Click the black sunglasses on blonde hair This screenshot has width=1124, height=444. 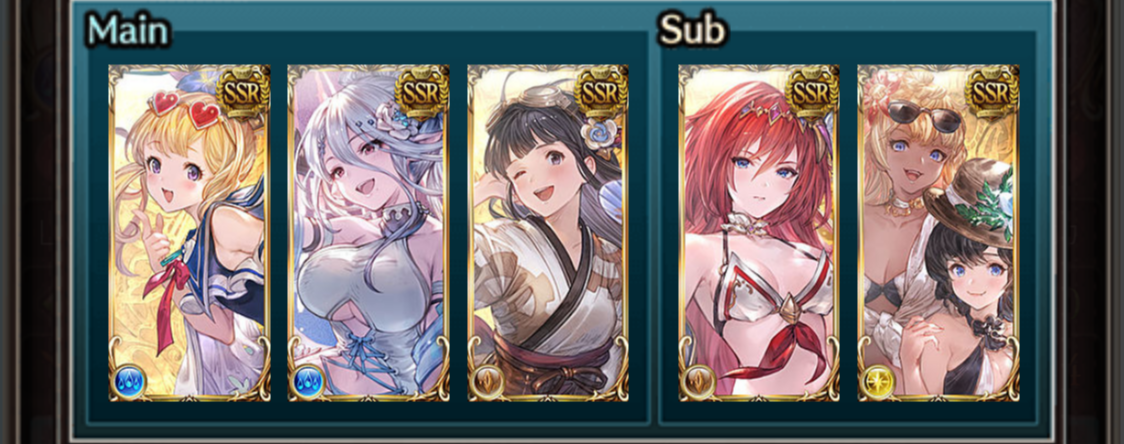coord(925,115)
